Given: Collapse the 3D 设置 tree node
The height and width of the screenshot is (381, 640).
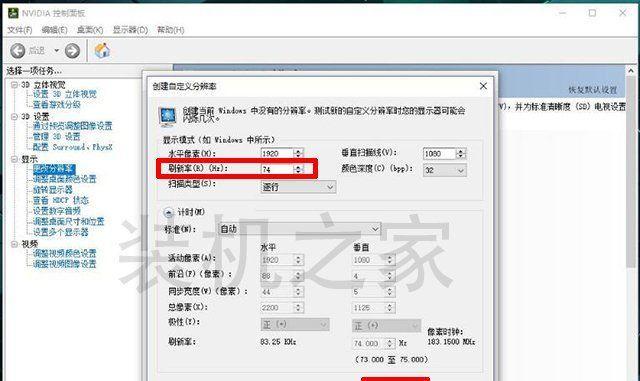Looking at the screenshot, I should (x=15, y=117).
